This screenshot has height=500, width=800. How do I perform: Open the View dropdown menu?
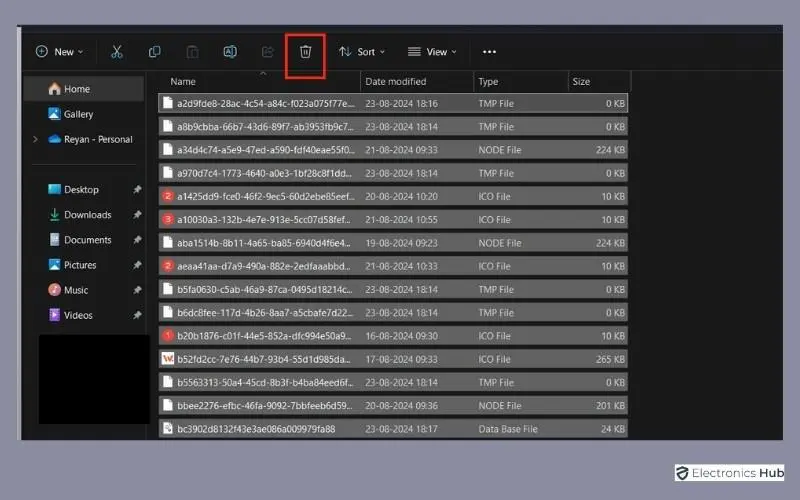tap(432, 52)
